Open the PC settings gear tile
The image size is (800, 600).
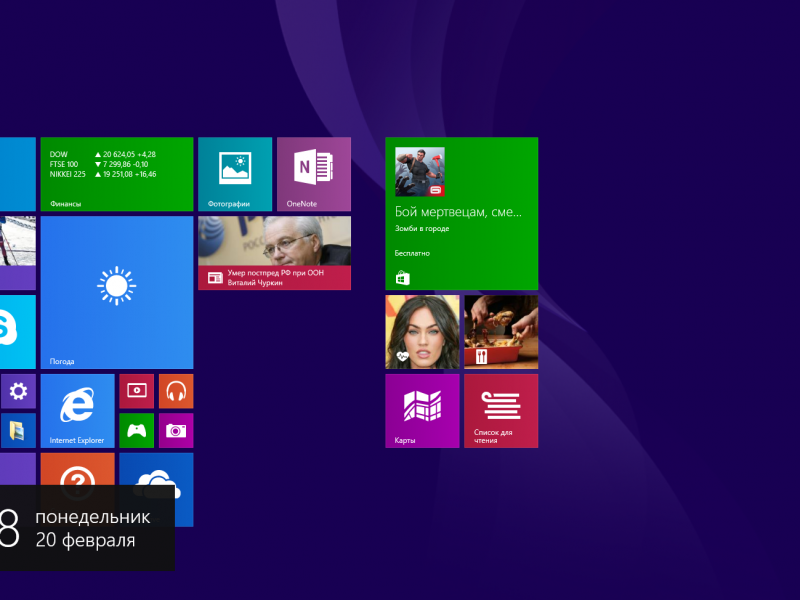[18, 391]
